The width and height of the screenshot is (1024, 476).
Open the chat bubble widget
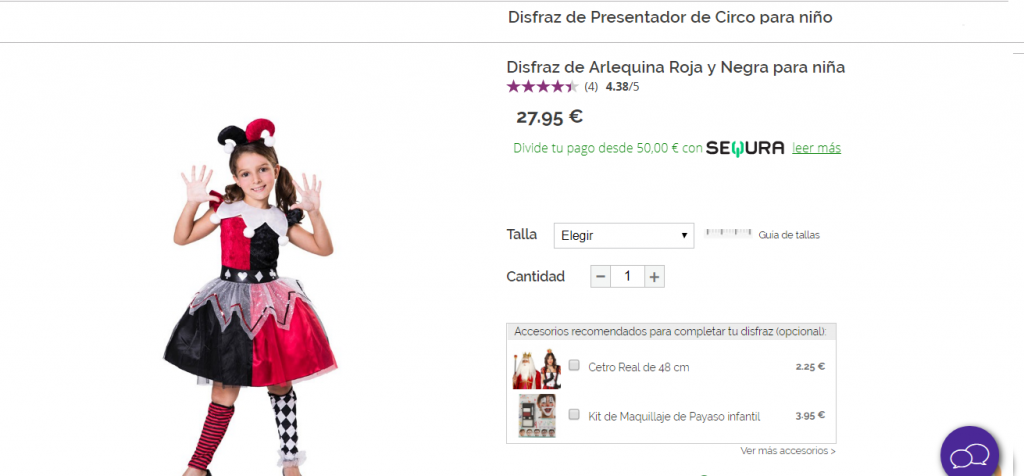point(969,456)
